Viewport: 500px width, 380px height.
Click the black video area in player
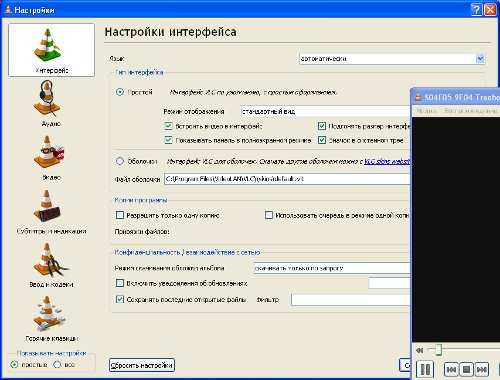tap(456, 229)
